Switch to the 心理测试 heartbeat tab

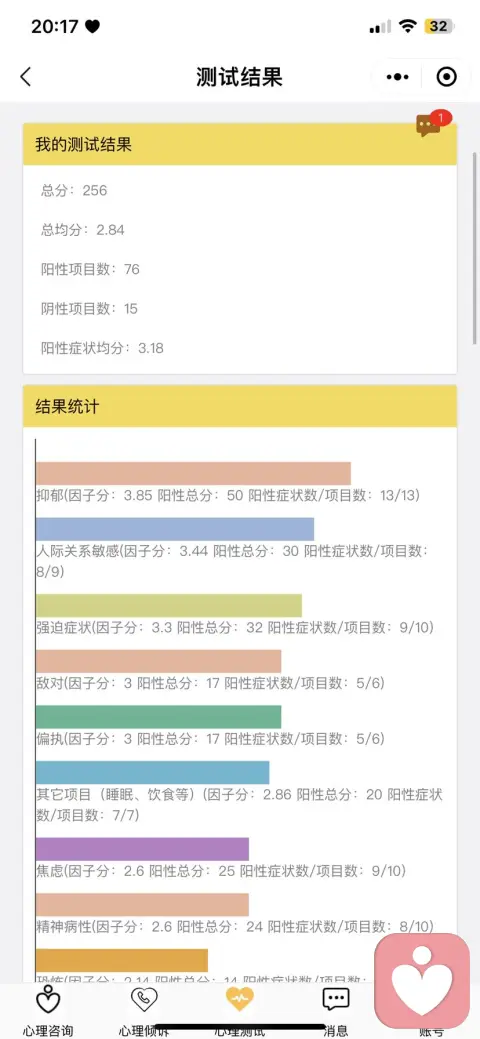pos(239,999)
